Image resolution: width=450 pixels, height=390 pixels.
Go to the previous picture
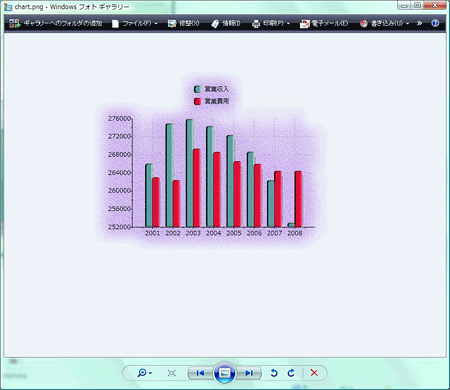(200, 373)
